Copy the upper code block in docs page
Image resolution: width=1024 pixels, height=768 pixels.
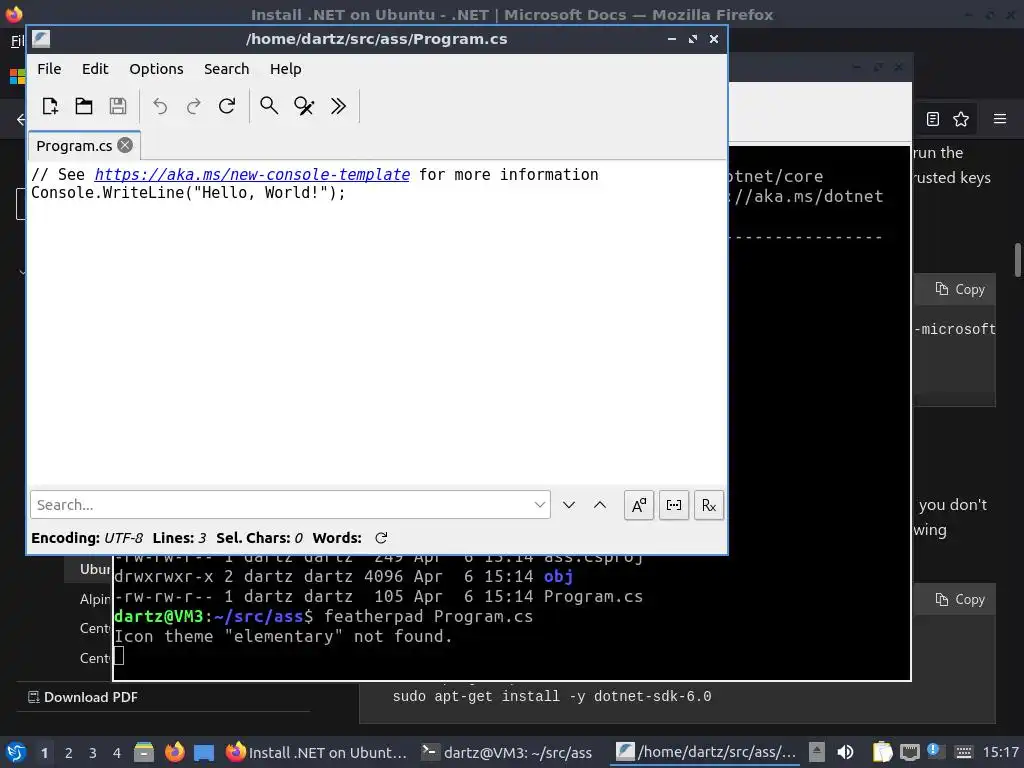(959, 289)
